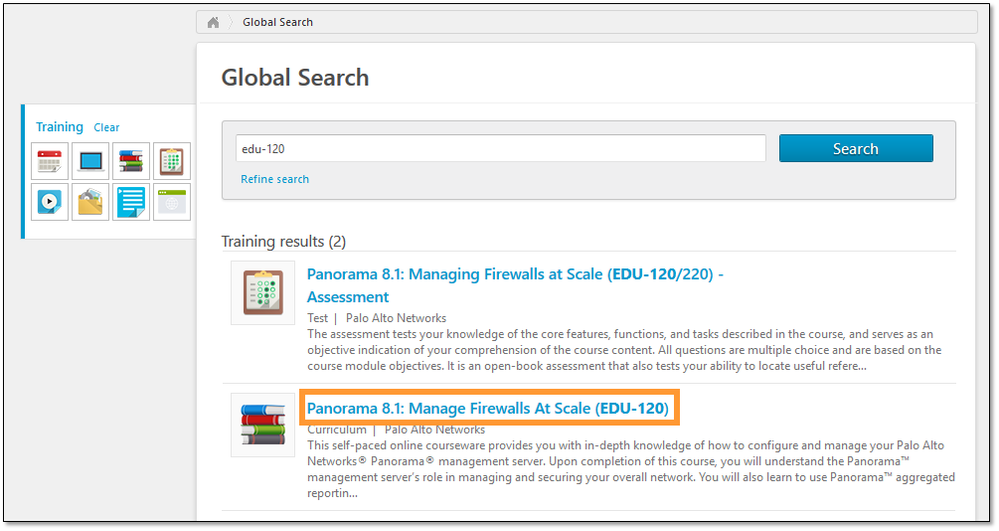Filter training by calendar events icon
Image resolution: width=999 pixels, height=531 pixels.
click(x=50, y=161)
